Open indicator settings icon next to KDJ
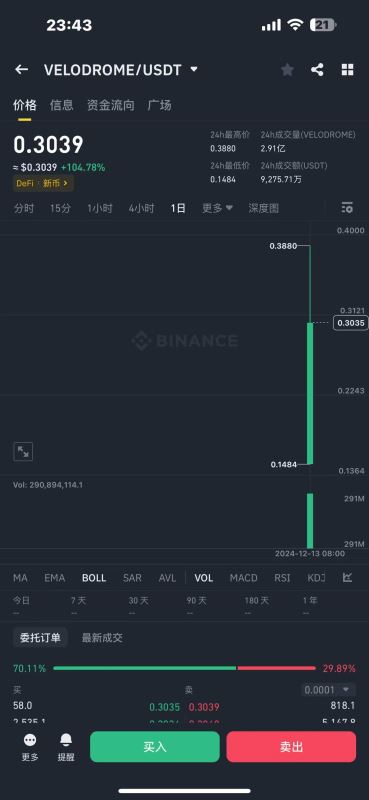 point(348,578)
